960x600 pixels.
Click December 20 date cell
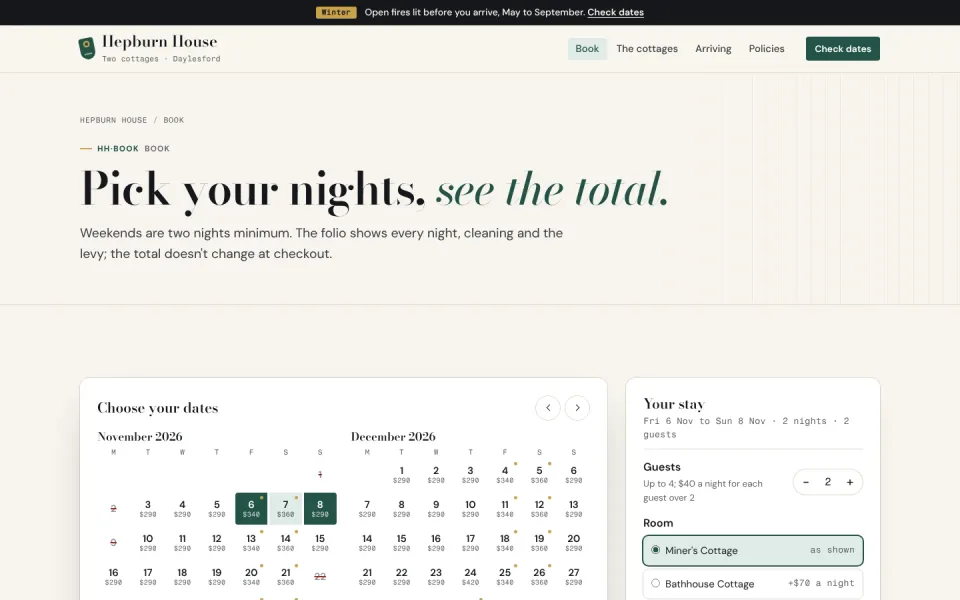(574, 542)
